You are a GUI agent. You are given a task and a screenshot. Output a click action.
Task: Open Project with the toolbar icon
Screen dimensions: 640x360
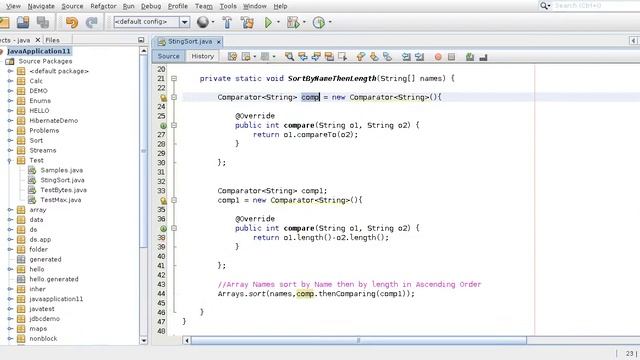[22, 22]
